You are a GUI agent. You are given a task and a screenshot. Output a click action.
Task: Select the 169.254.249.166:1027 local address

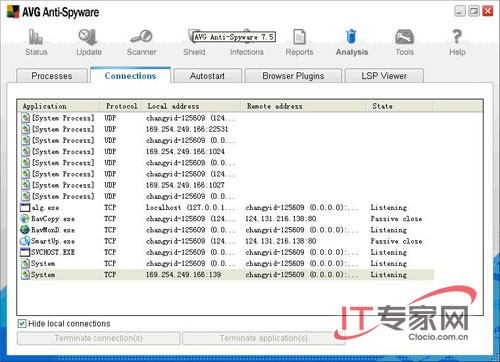(x=185, y=185)
